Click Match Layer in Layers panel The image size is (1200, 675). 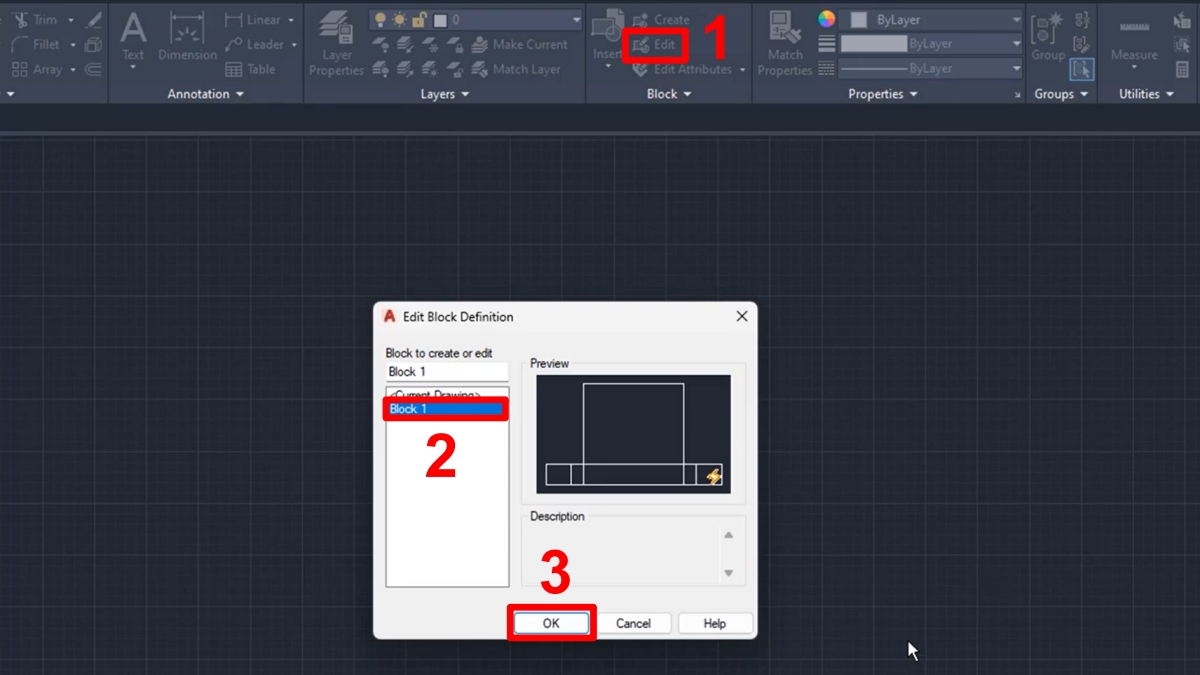(516, 69)
